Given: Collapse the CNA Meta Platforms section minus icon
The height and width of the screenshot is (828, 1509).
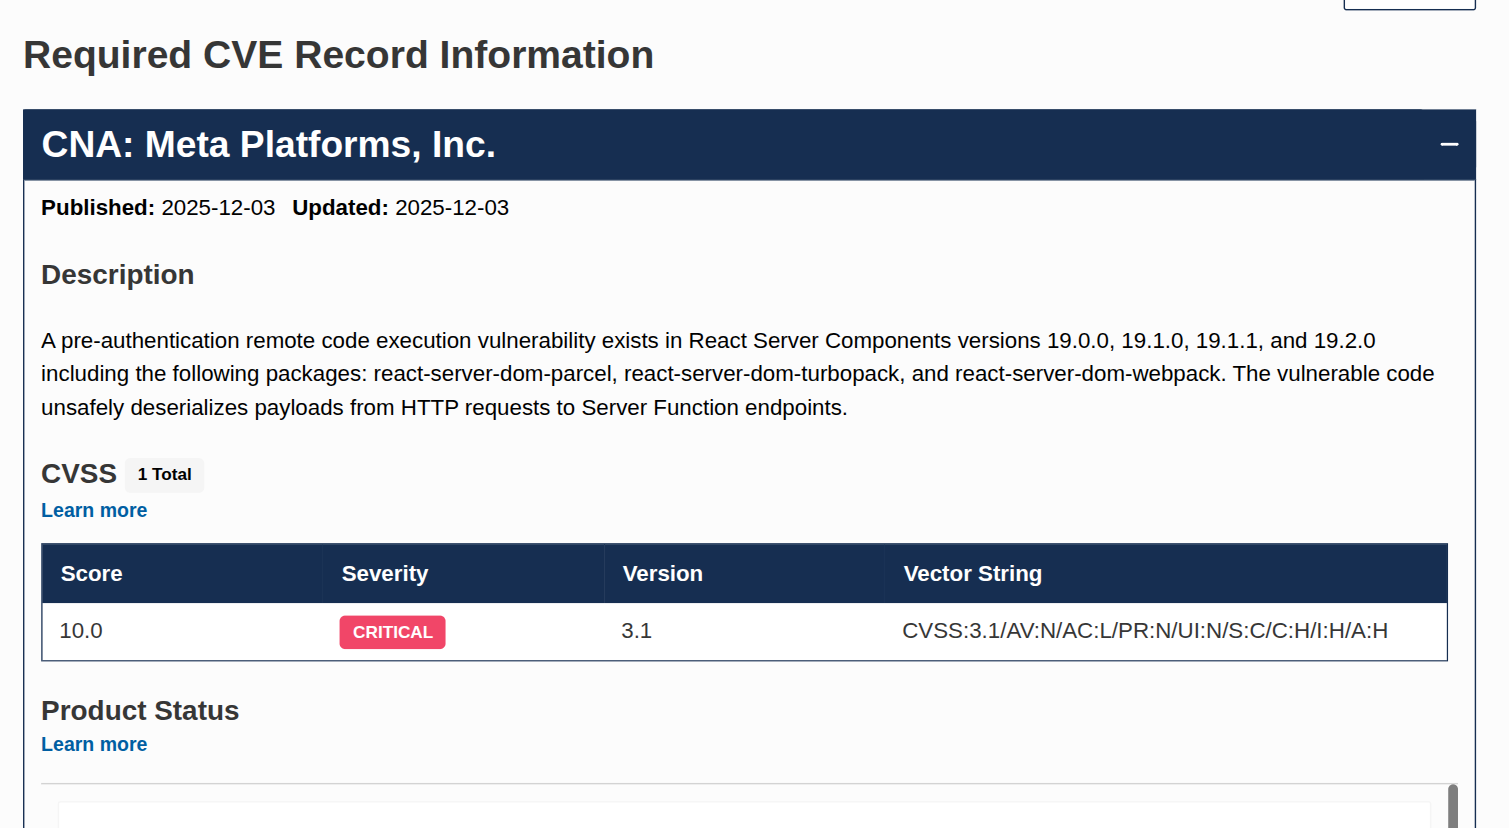Looking at the screenshot, I should (x=1449, y=145).
